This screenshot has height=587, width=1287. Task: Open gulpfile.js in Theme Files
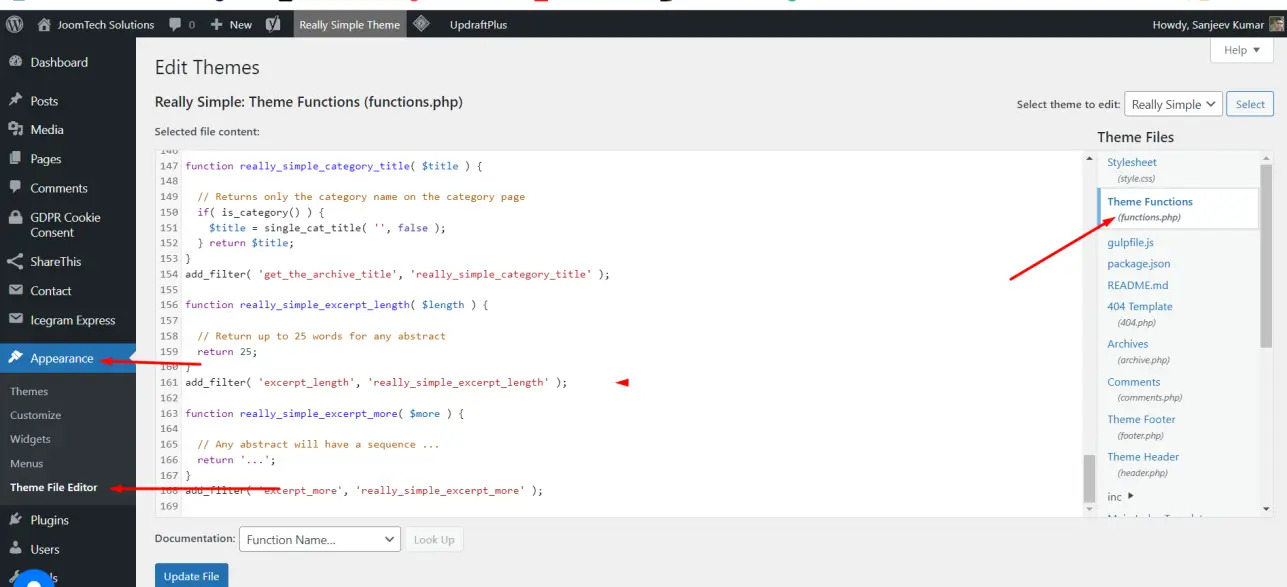1130,242
